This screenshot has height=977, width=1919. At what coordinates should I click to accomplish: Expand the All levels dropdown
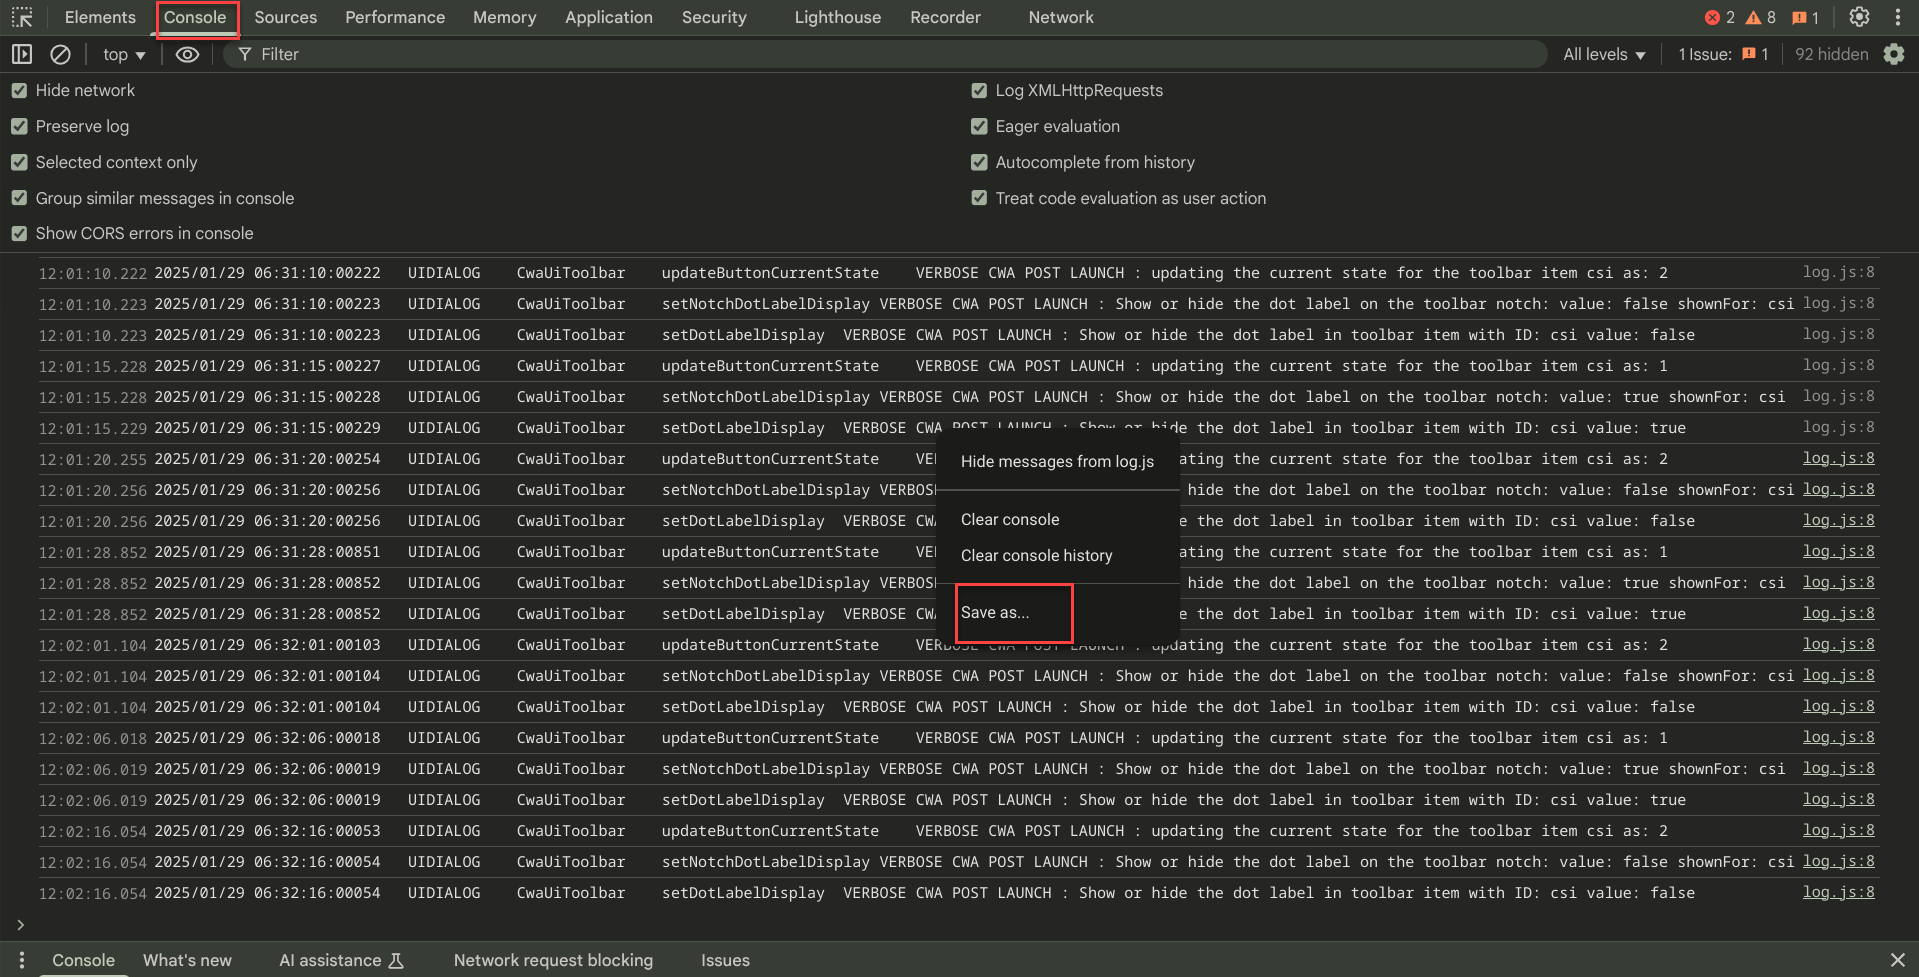pyautogui.click(x=1604, y=54)
